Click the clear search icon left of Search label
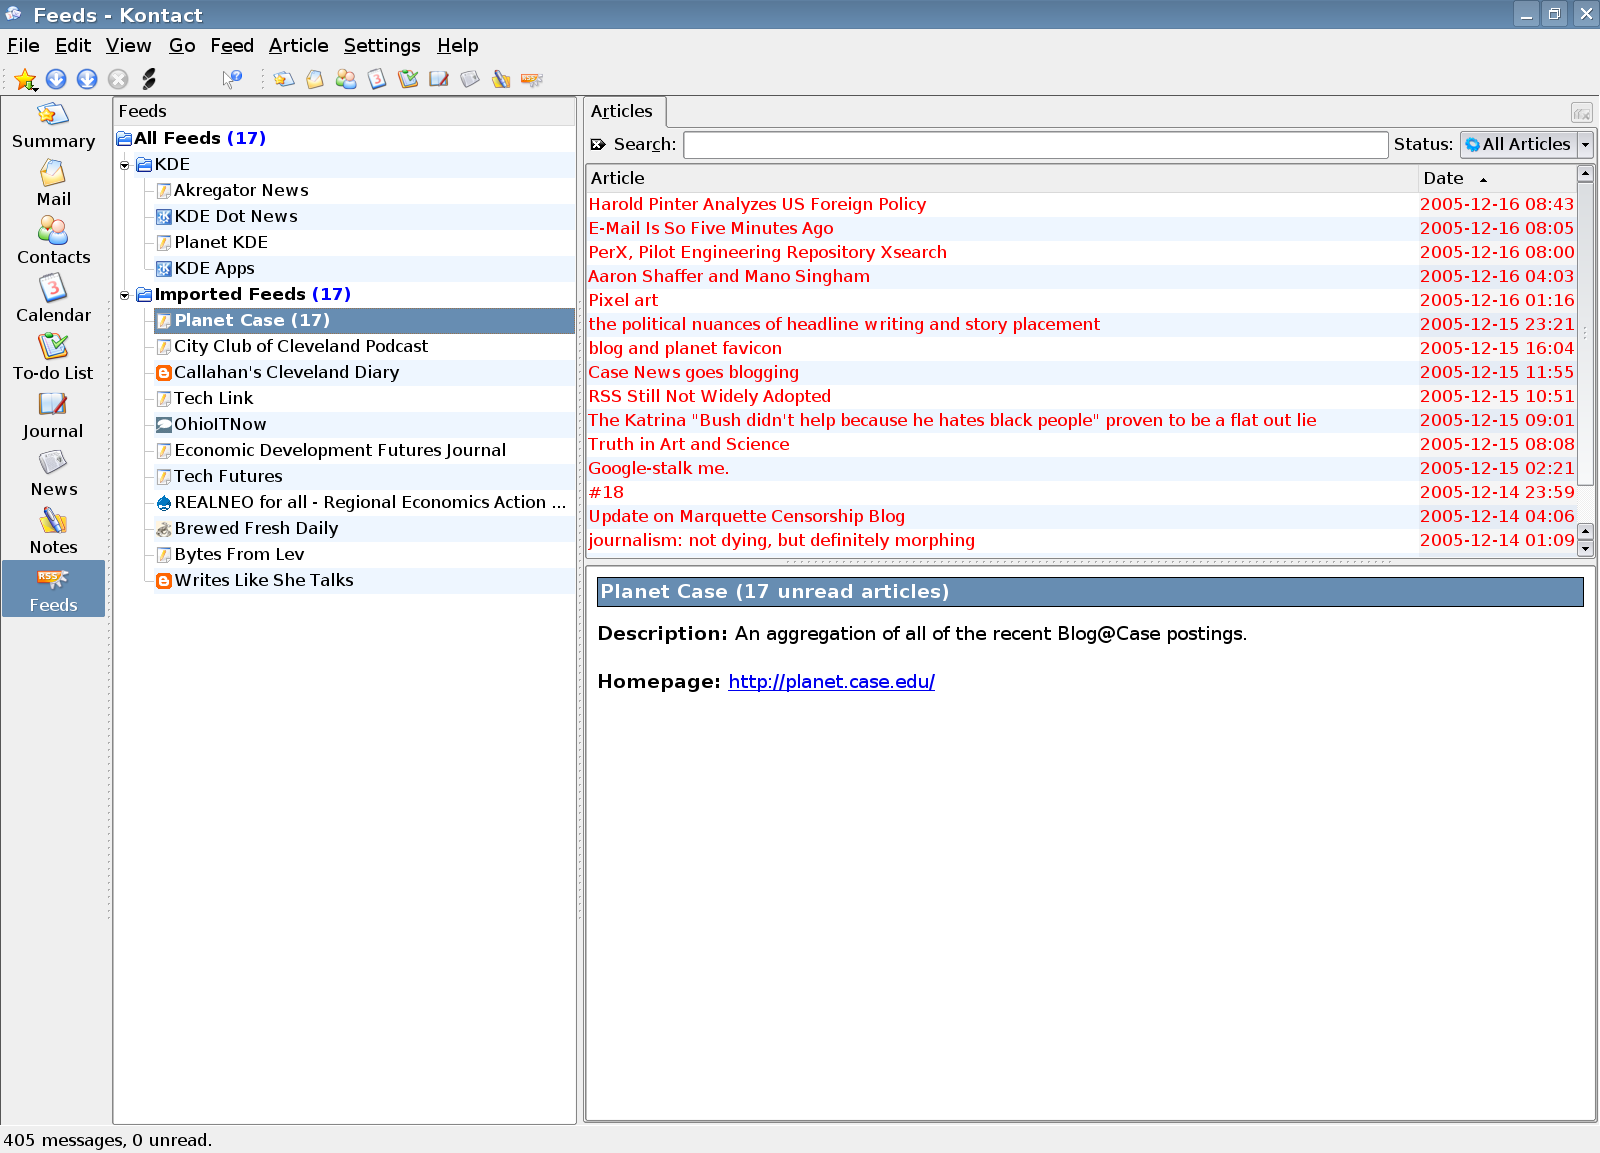The height and width of the screenshot is (1153, 1600). 598,144
